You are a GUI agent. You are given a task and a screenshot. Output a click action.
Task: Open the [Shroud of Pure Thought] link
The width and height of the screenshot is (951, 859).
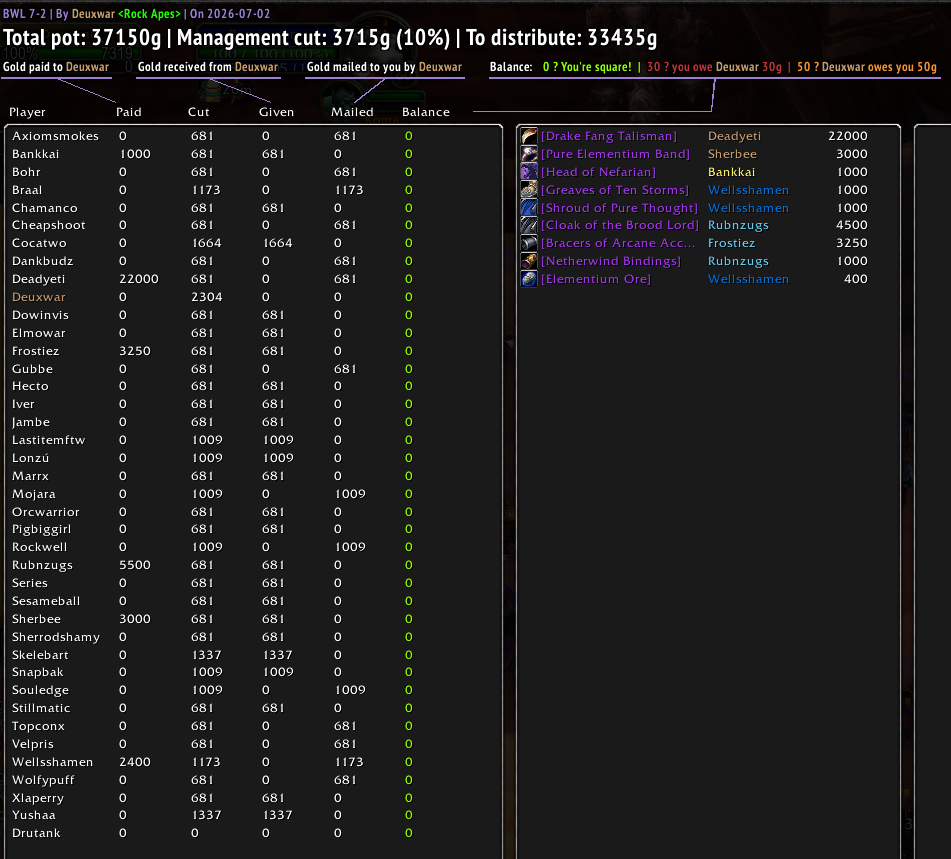[x=619, y=207]
